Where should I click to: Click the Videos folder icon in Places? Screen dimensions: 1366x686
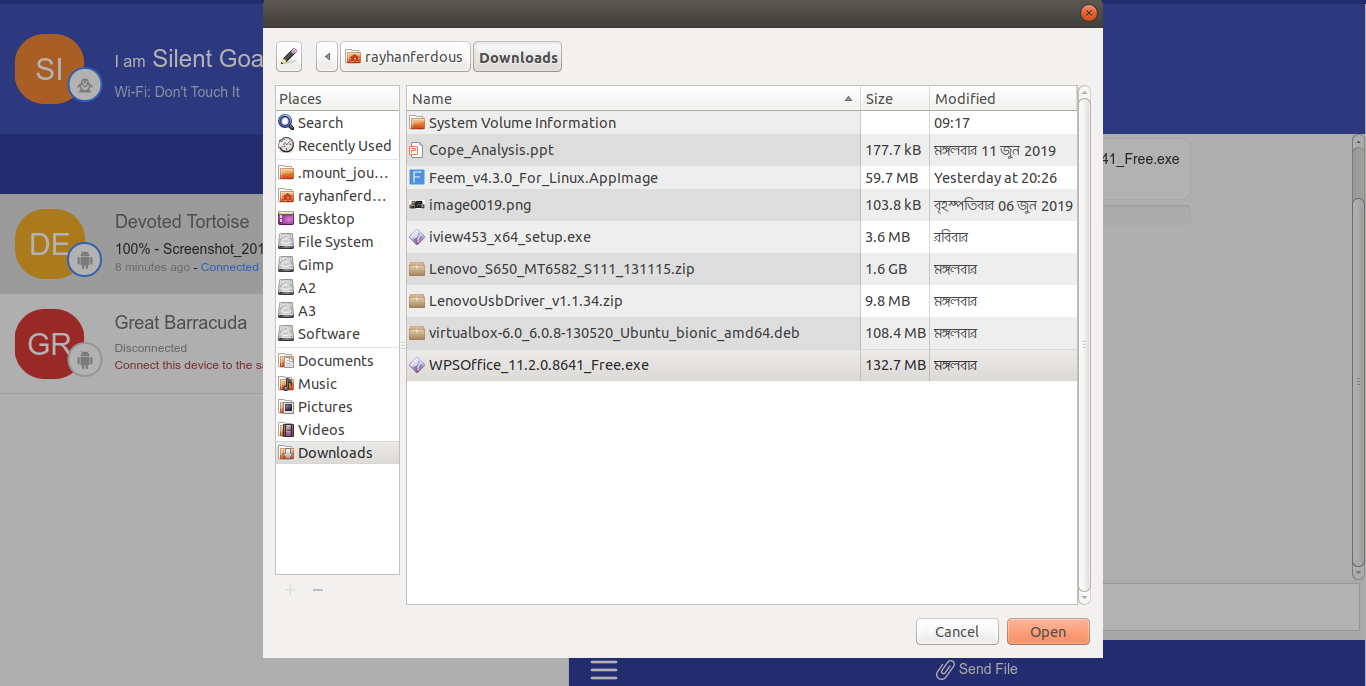click(x=286, y=430)
